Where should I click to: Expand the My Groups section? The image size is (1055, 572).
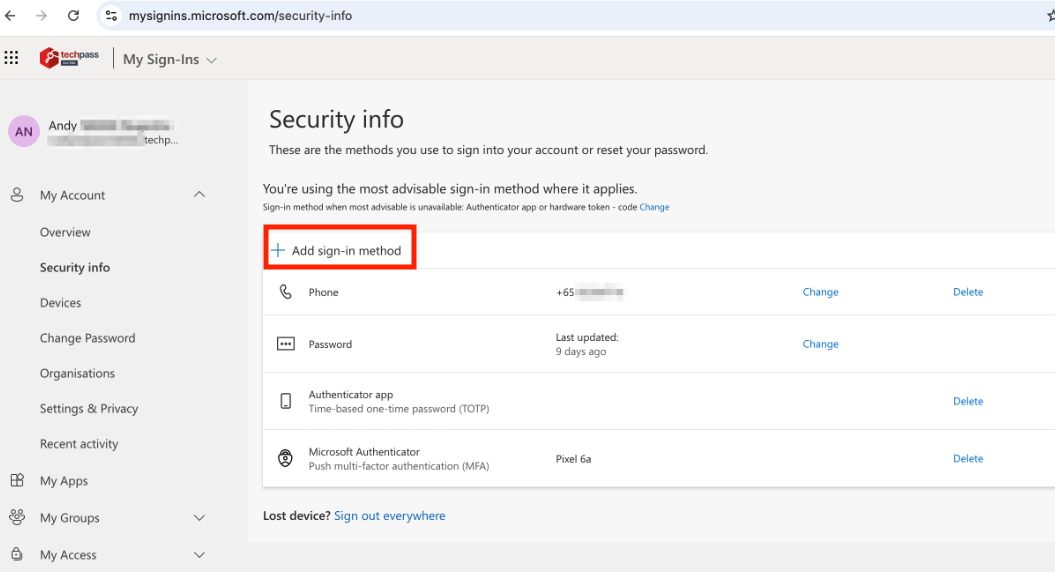pos(199,518)
